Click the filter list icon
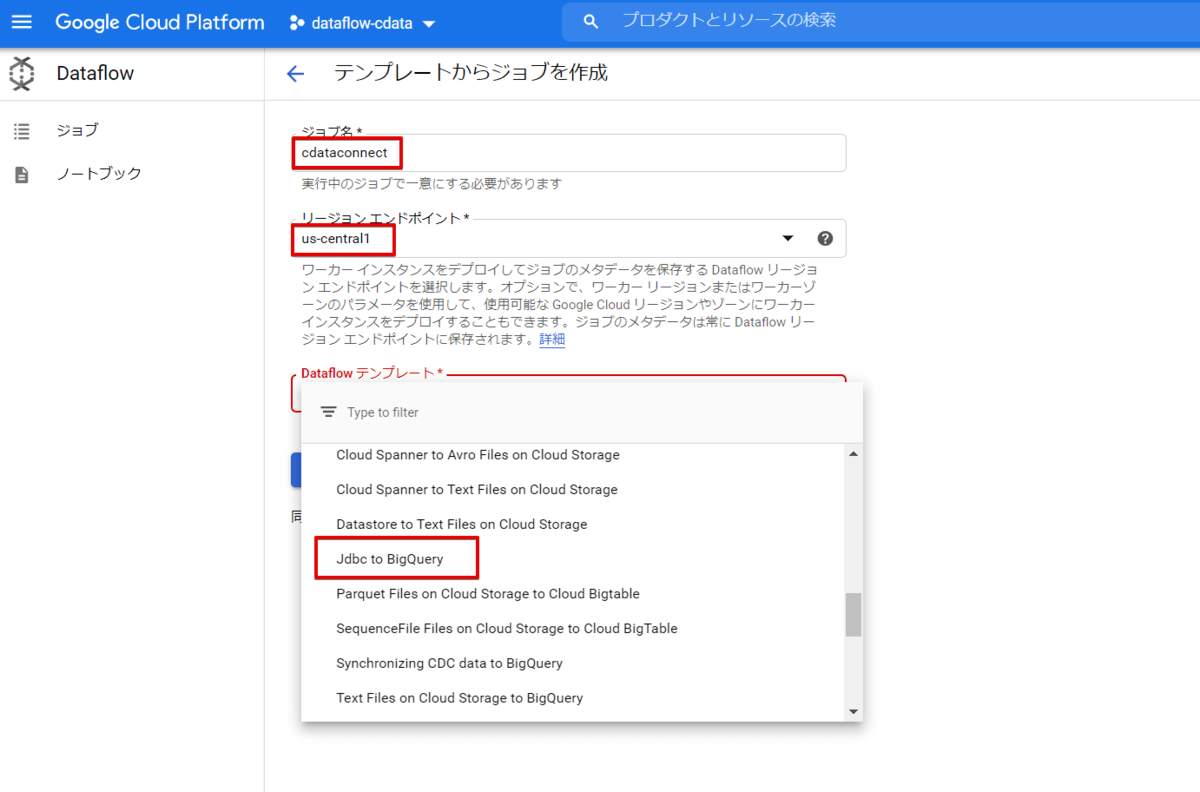Viewport: 1200px width, 792px height. click(328, 412)
